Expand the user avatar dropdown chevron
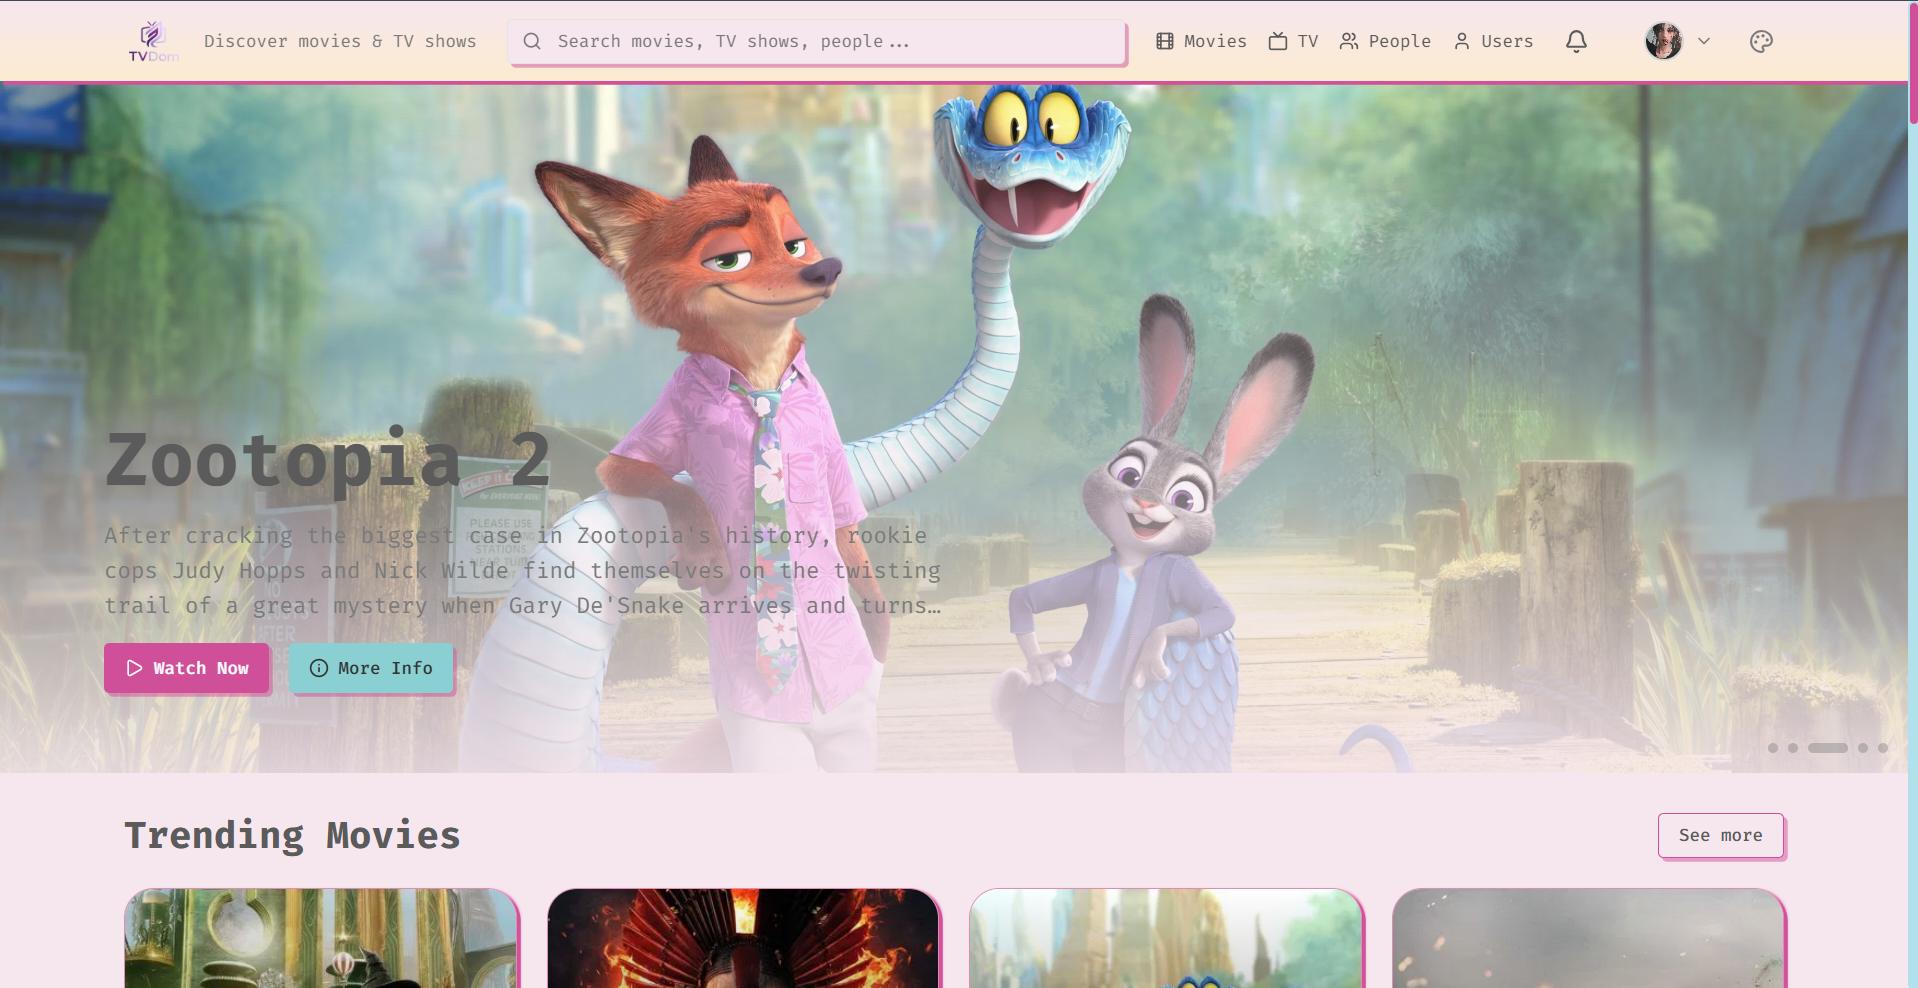The width and height of the screenshot is (1918, 988). coord(1704,41)
